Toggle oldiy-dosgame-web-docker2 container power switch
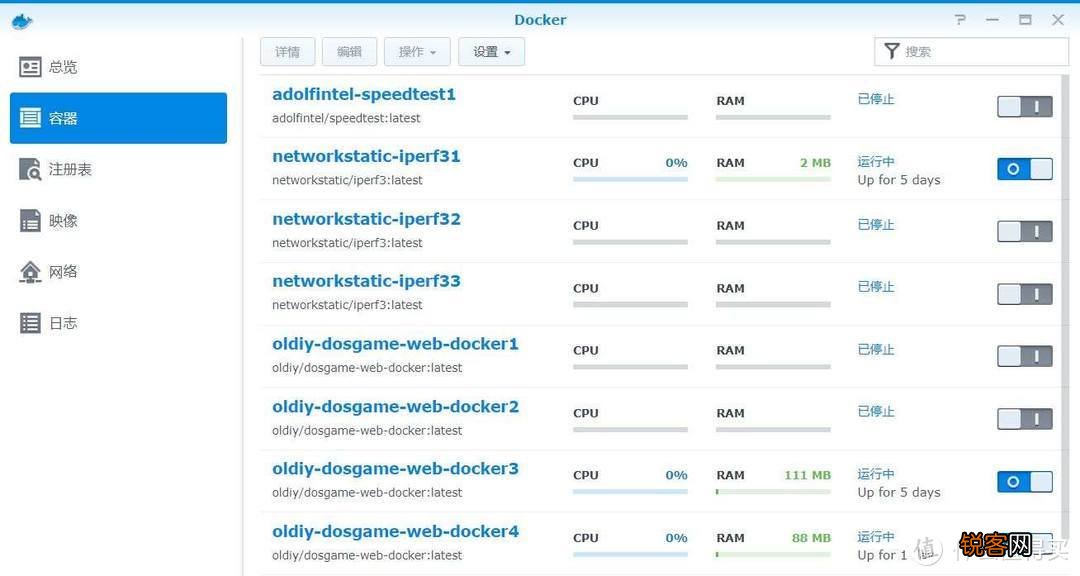This screenshot has height=576, width=1080. coord(1025,419)
